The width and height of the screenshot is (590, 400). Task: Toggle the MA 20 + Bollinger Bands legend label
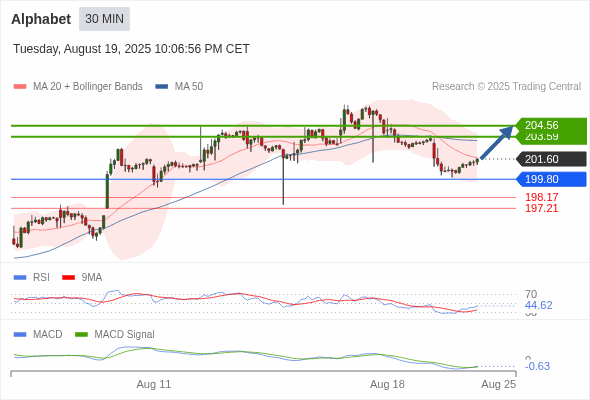88,87
